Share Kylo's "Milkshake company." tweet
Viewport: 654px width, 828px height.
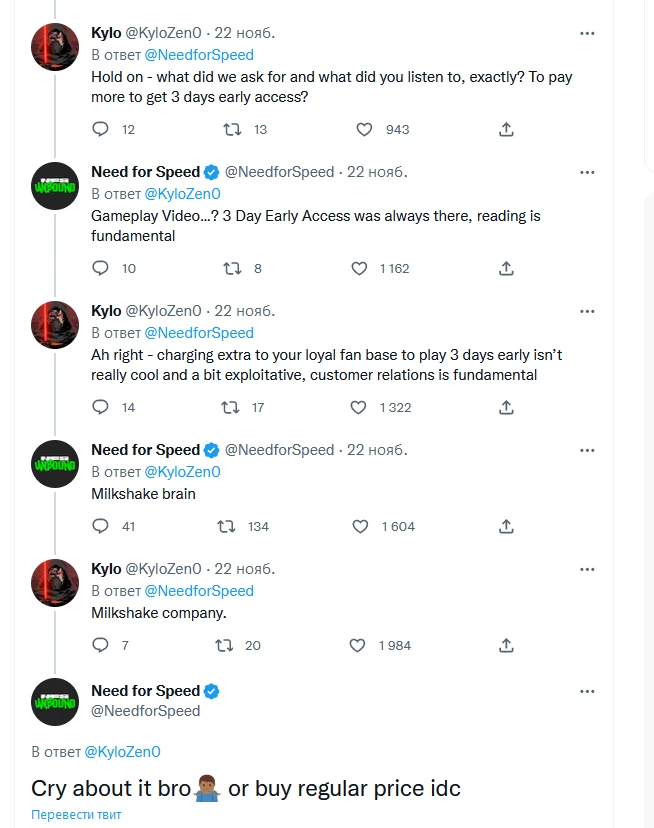(506, 645)
